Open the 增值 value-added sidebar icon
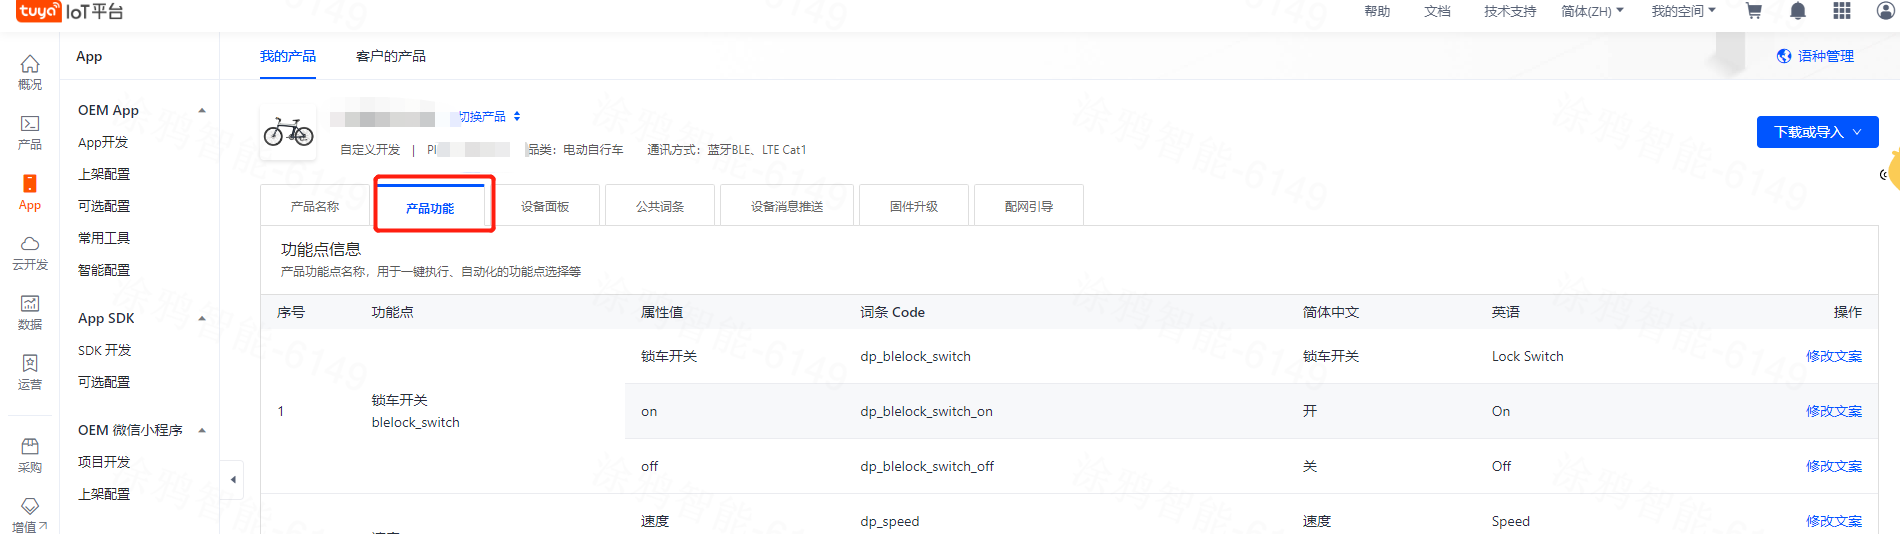1900x534 pixels. click(30, 515)
